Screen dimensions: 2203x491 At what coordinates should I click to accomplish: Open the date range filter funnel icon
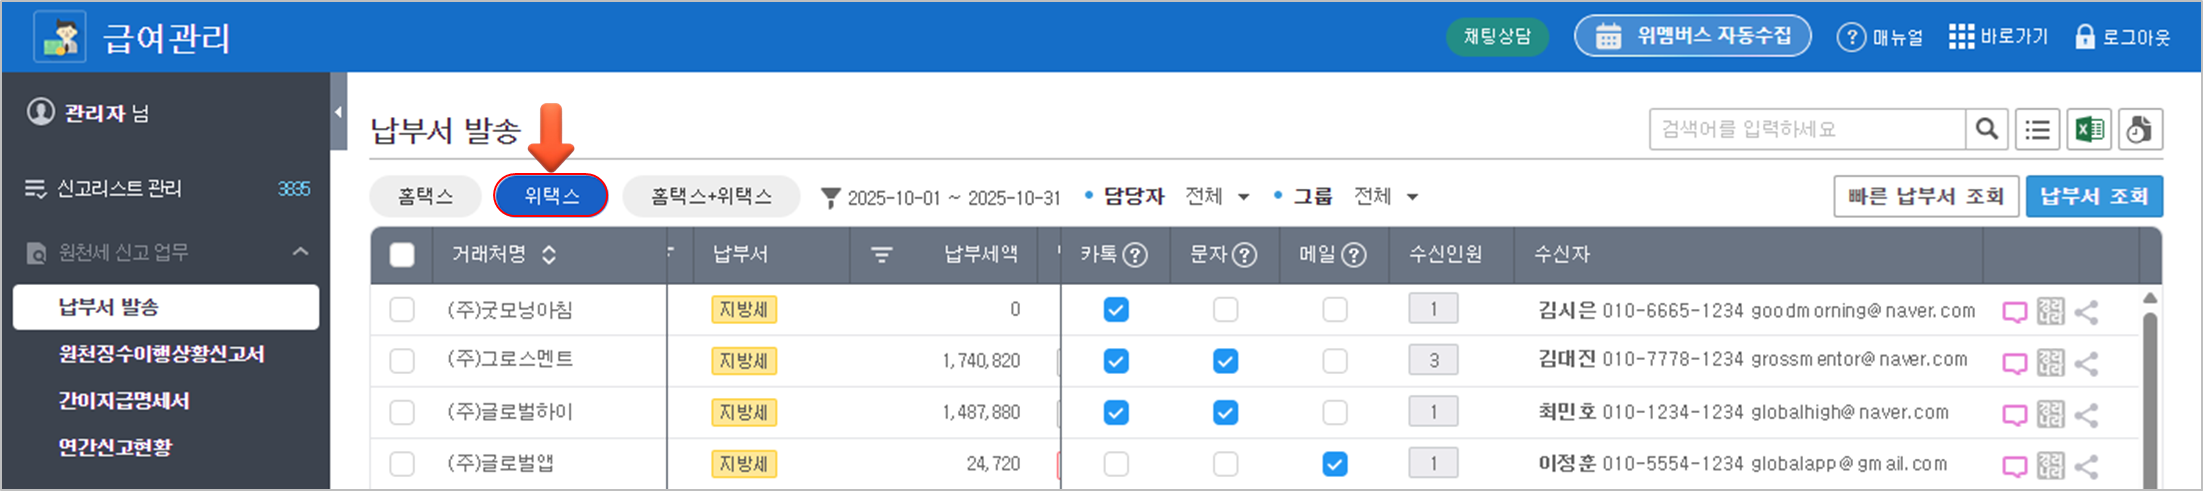click(x=830, y=198)
